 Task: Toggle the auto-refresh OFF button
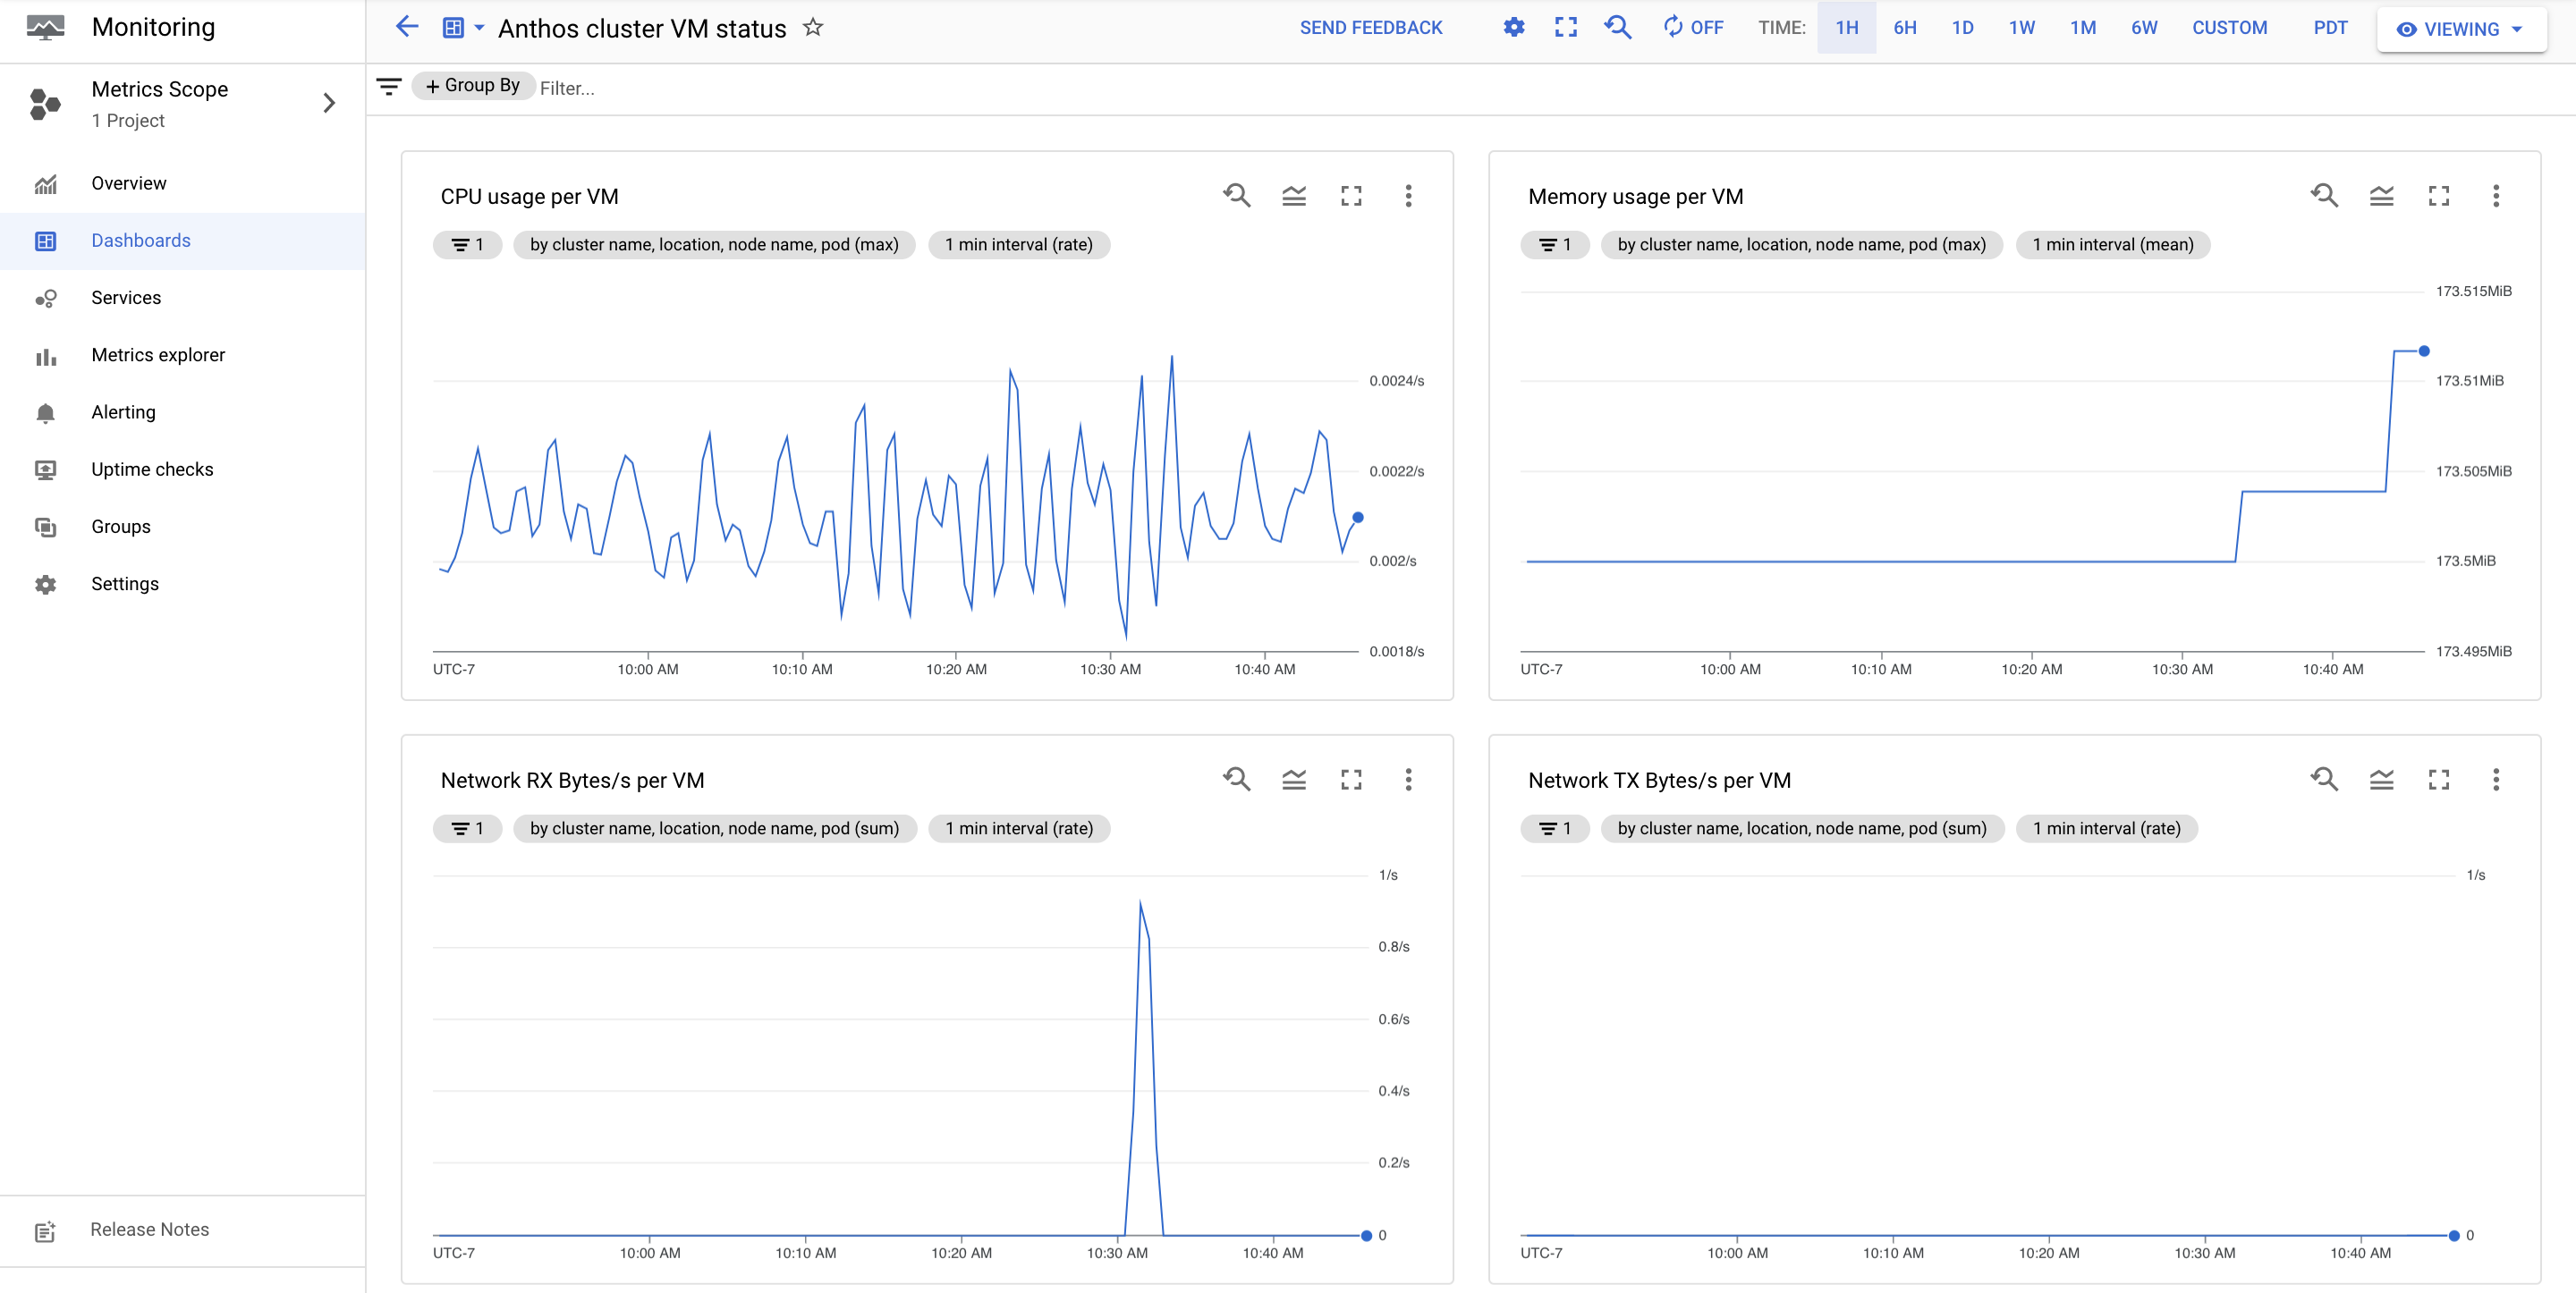coord(1690,28)
